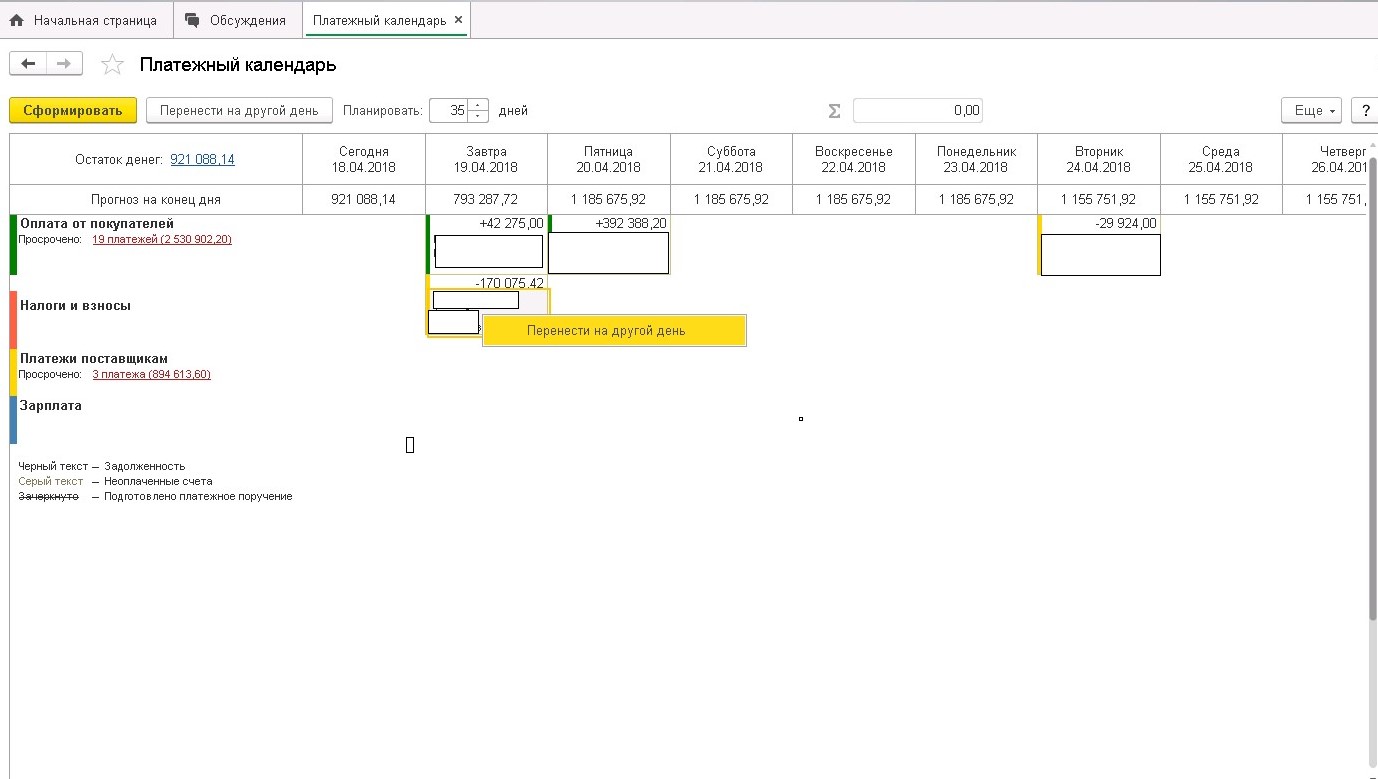Viewport: 1378px width, 779px height.
Task: Click the Завтра 19.04.2018 column header
Action: [486, 159]
